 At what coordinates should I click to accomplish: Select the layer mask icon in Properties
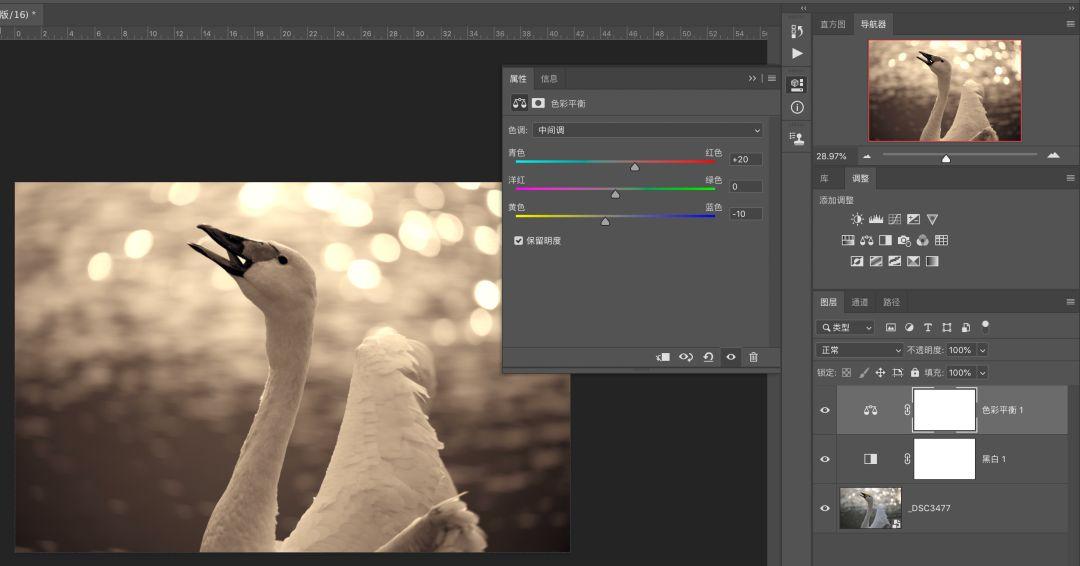point(538,103)
